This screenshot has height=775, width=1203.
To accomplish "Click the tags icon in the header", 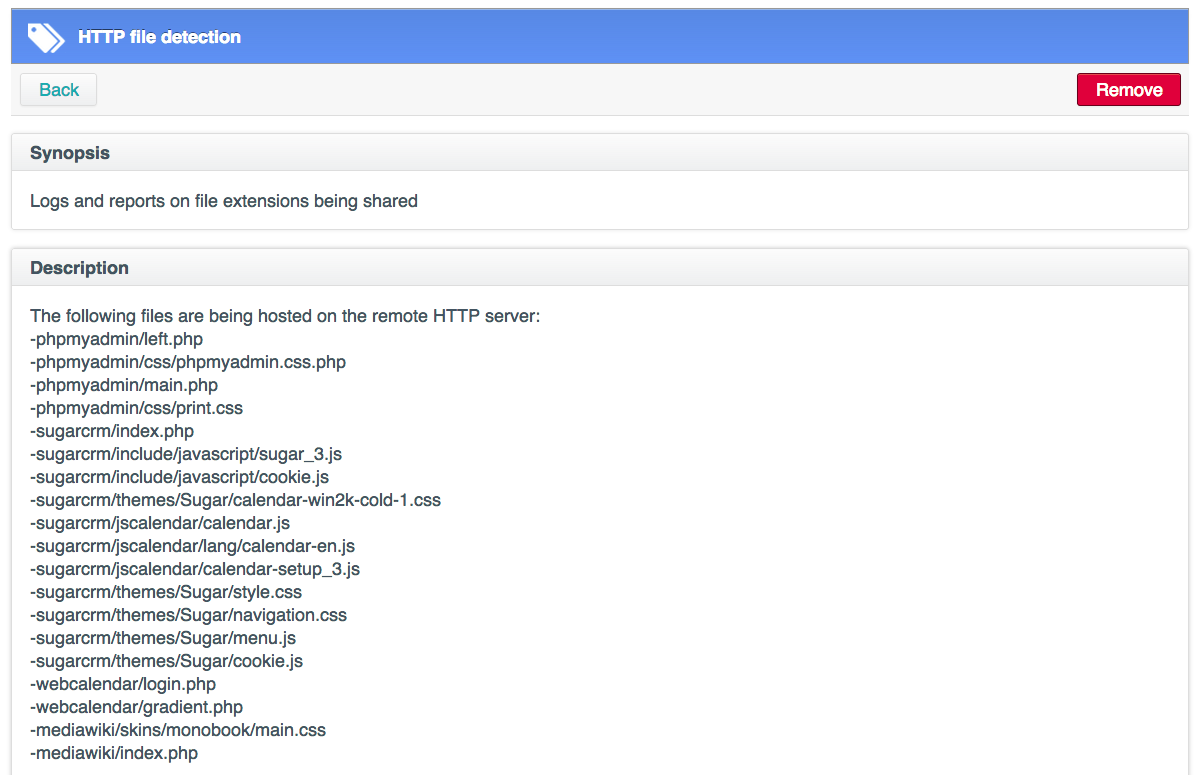I will (x=45, y=38).
